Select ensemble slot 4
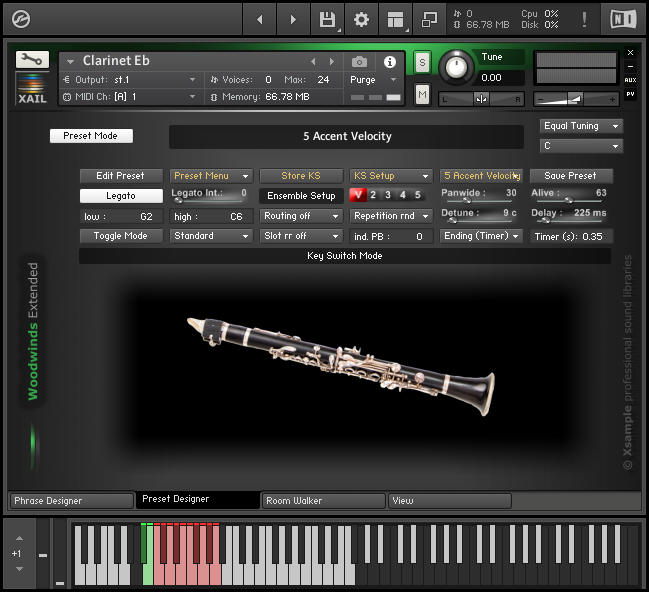The image size is (649, 592). 403,195
